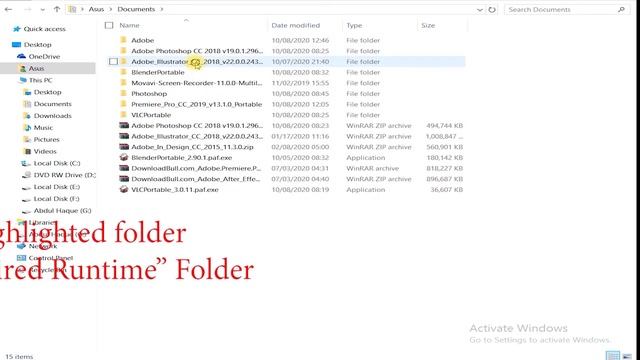Click the 36,607 KB size cell
Image resolution: width=640 pixels, height=360 pixels.
[x=447, y=189]
